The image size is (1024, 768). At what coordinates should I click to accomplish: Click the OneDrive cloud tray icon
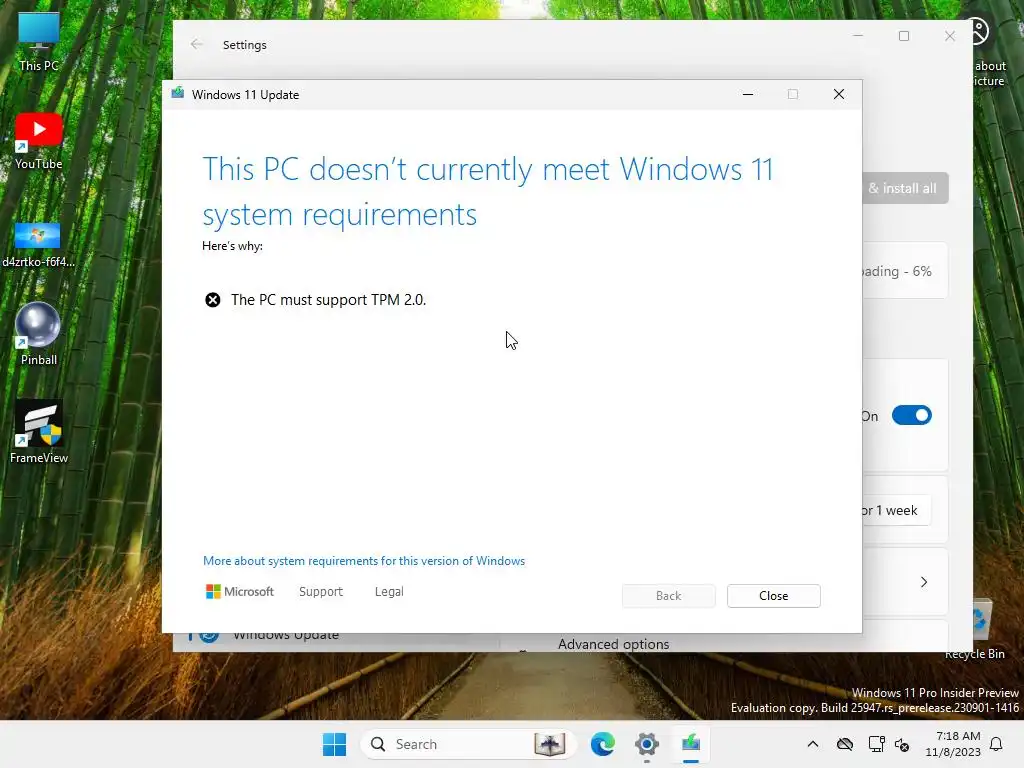pyautogui.click(x=844, y=744)
